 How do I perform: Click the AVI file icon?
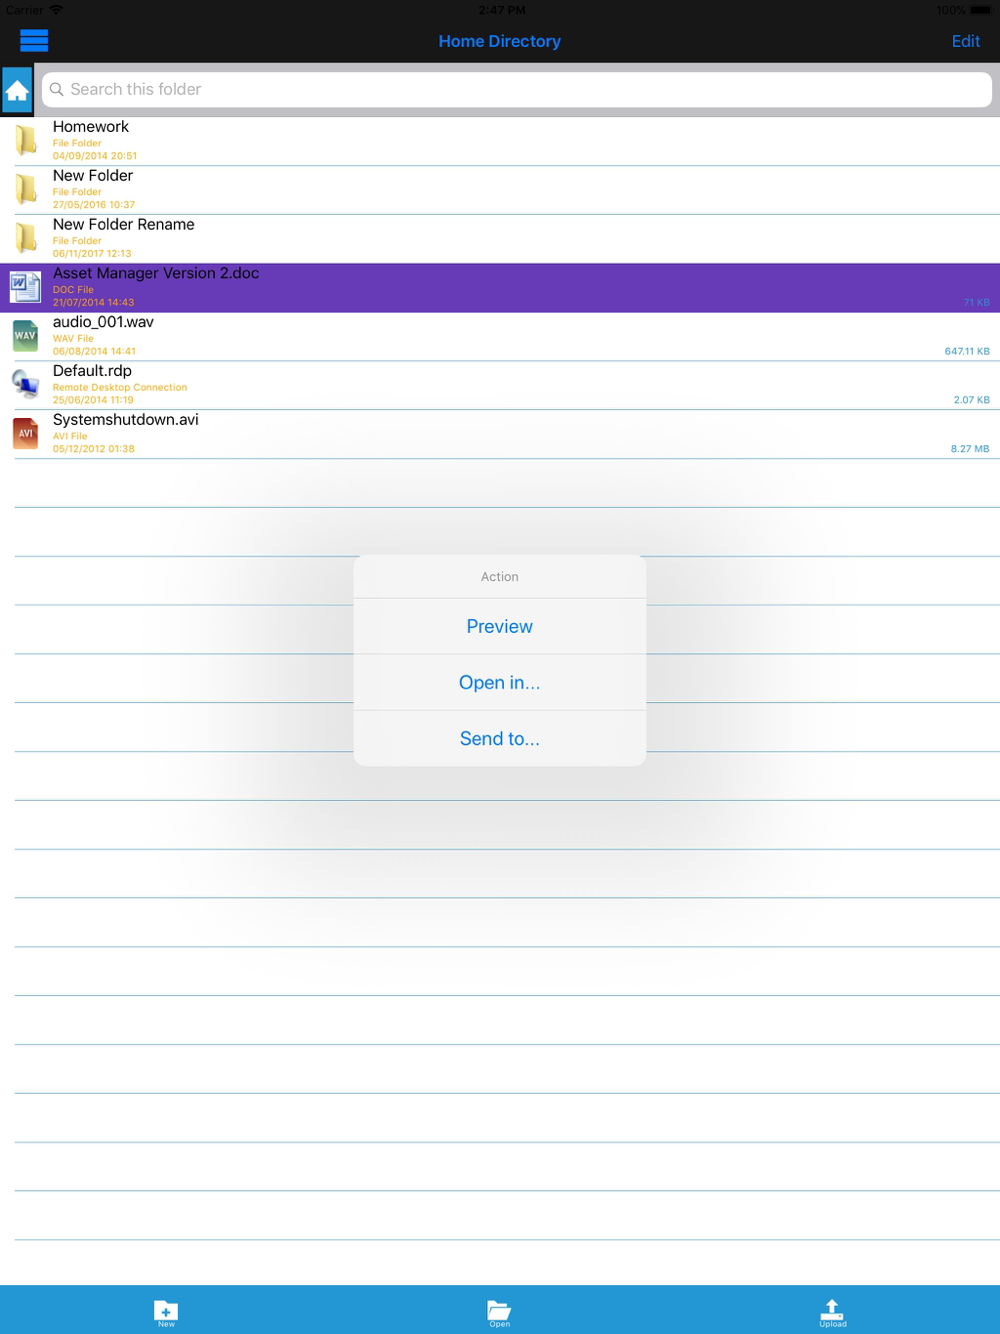[25, 433]
